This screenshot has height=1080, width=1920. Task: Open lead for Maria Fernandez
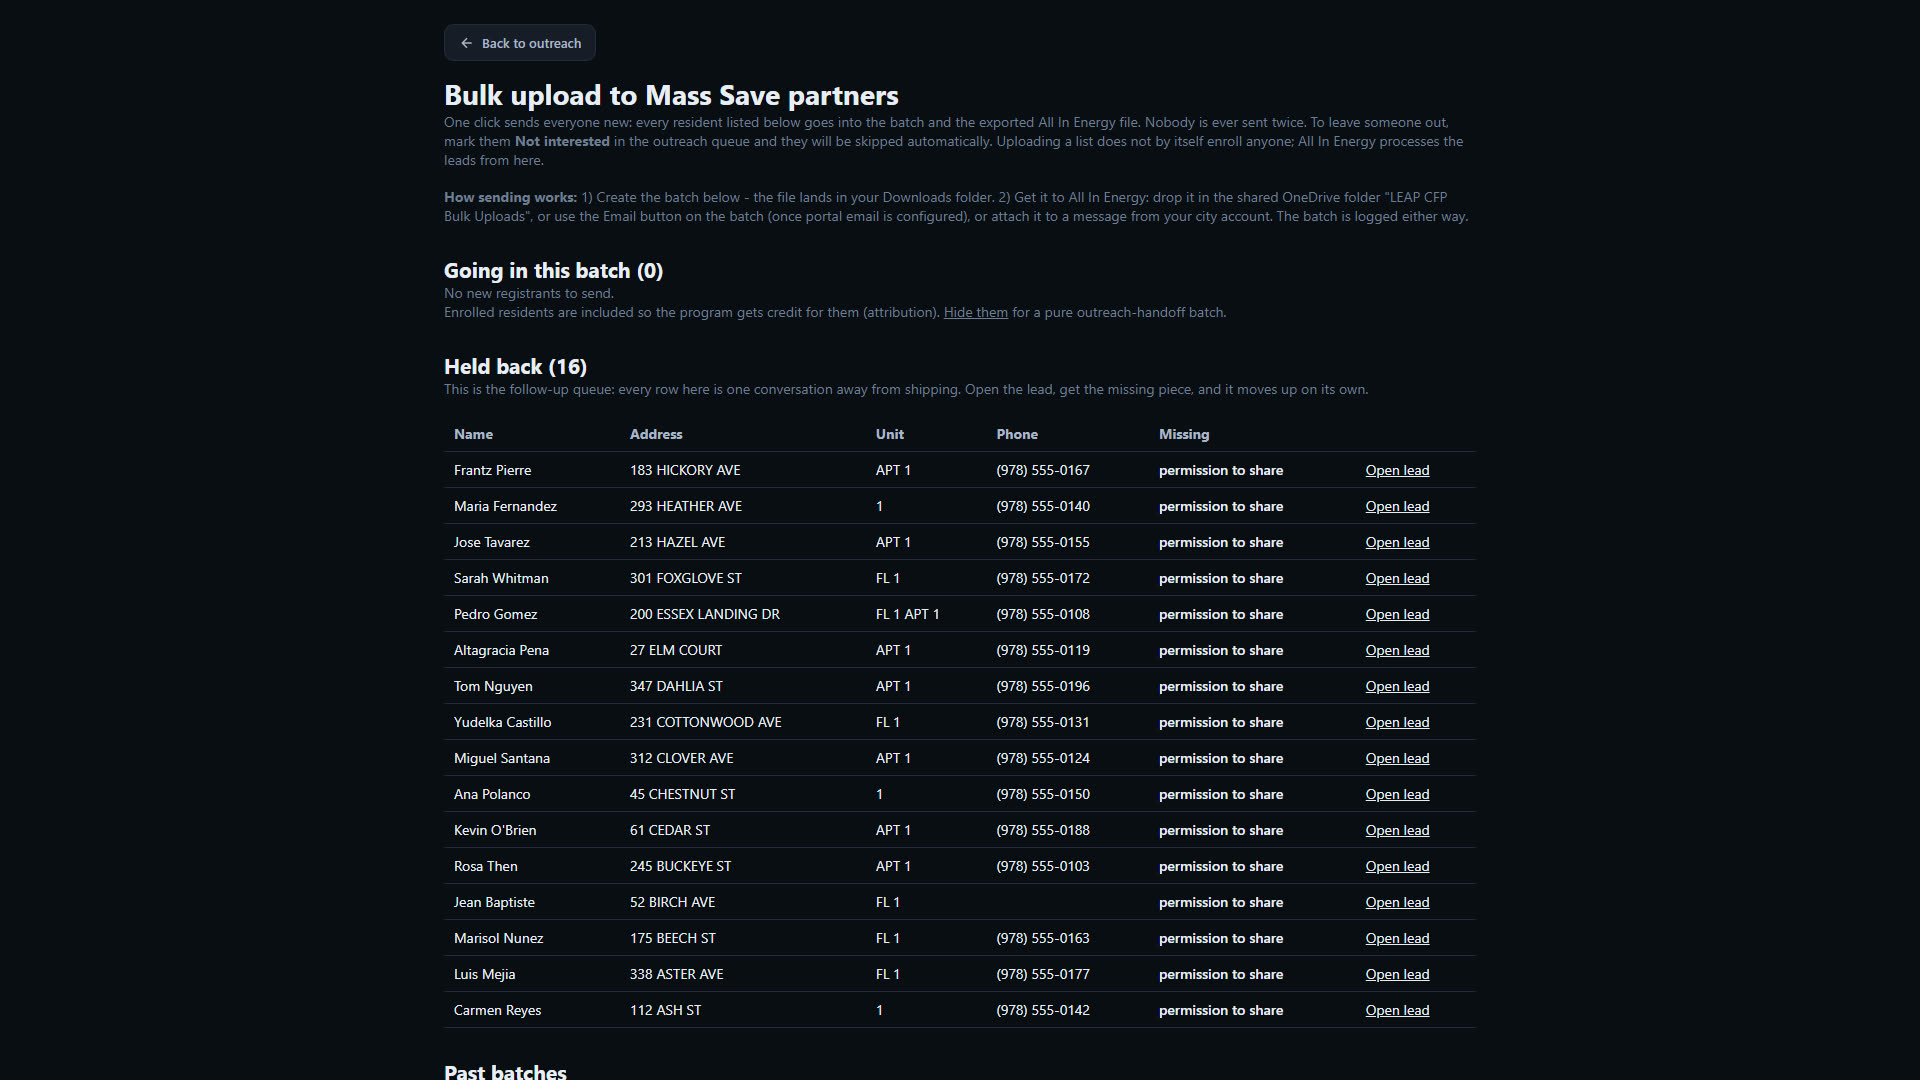[x=1397, y=506]
